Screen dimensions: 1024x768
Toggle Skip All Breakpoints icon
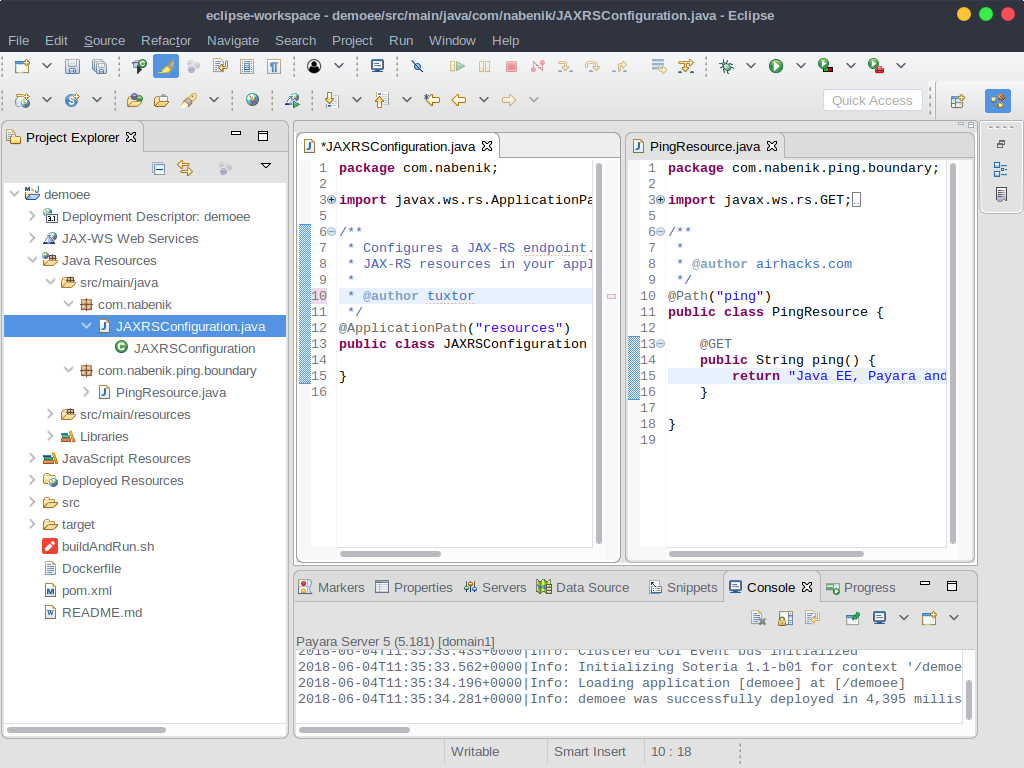coord(417,66)
